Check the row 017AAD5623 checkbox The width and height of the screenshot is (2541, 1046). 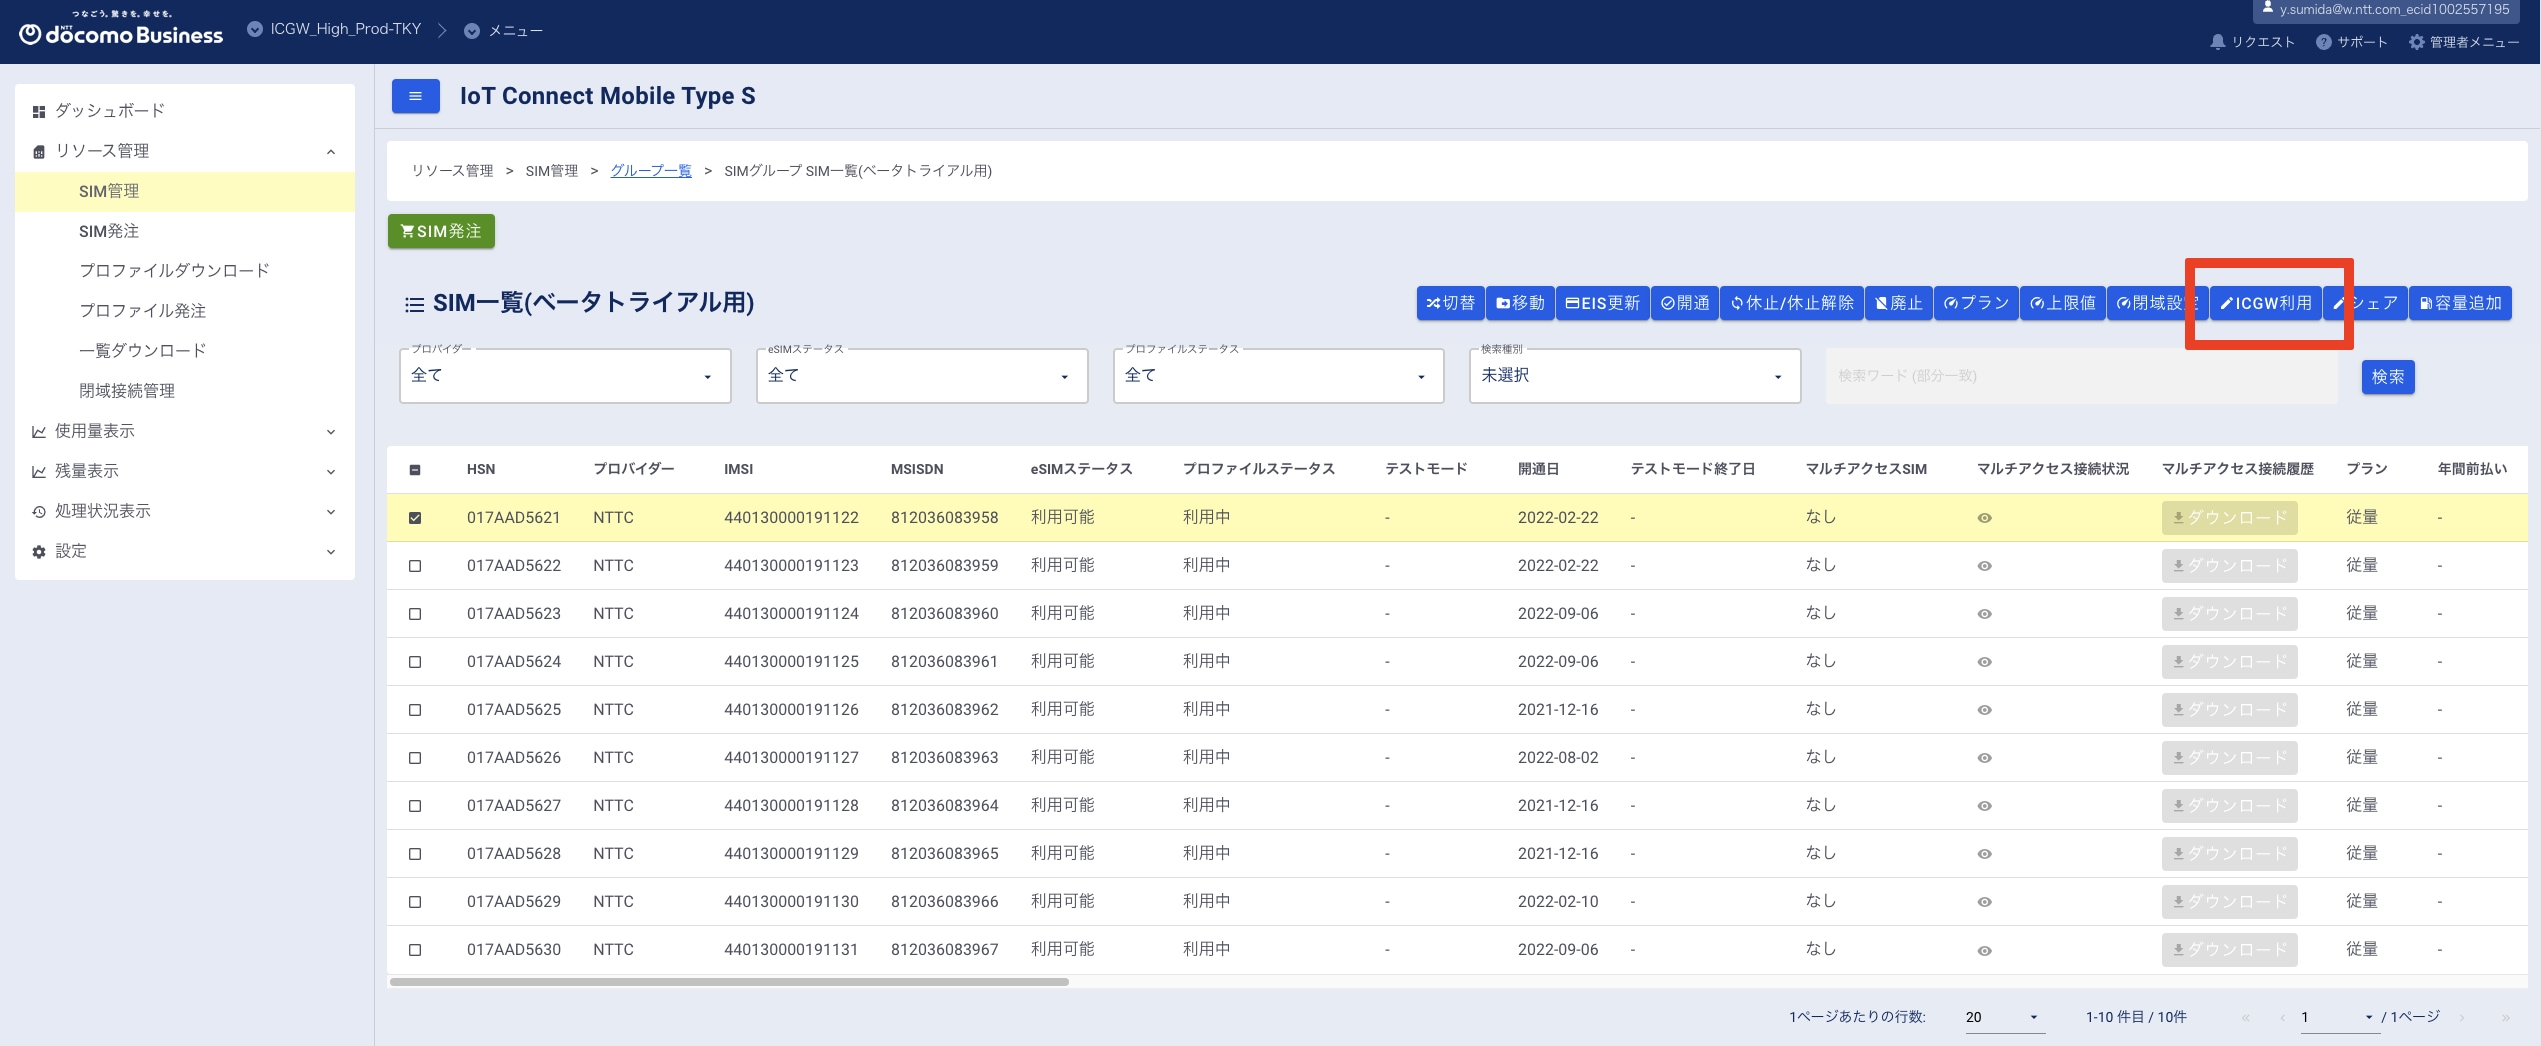pyautogui.click(x=415, y=614)
